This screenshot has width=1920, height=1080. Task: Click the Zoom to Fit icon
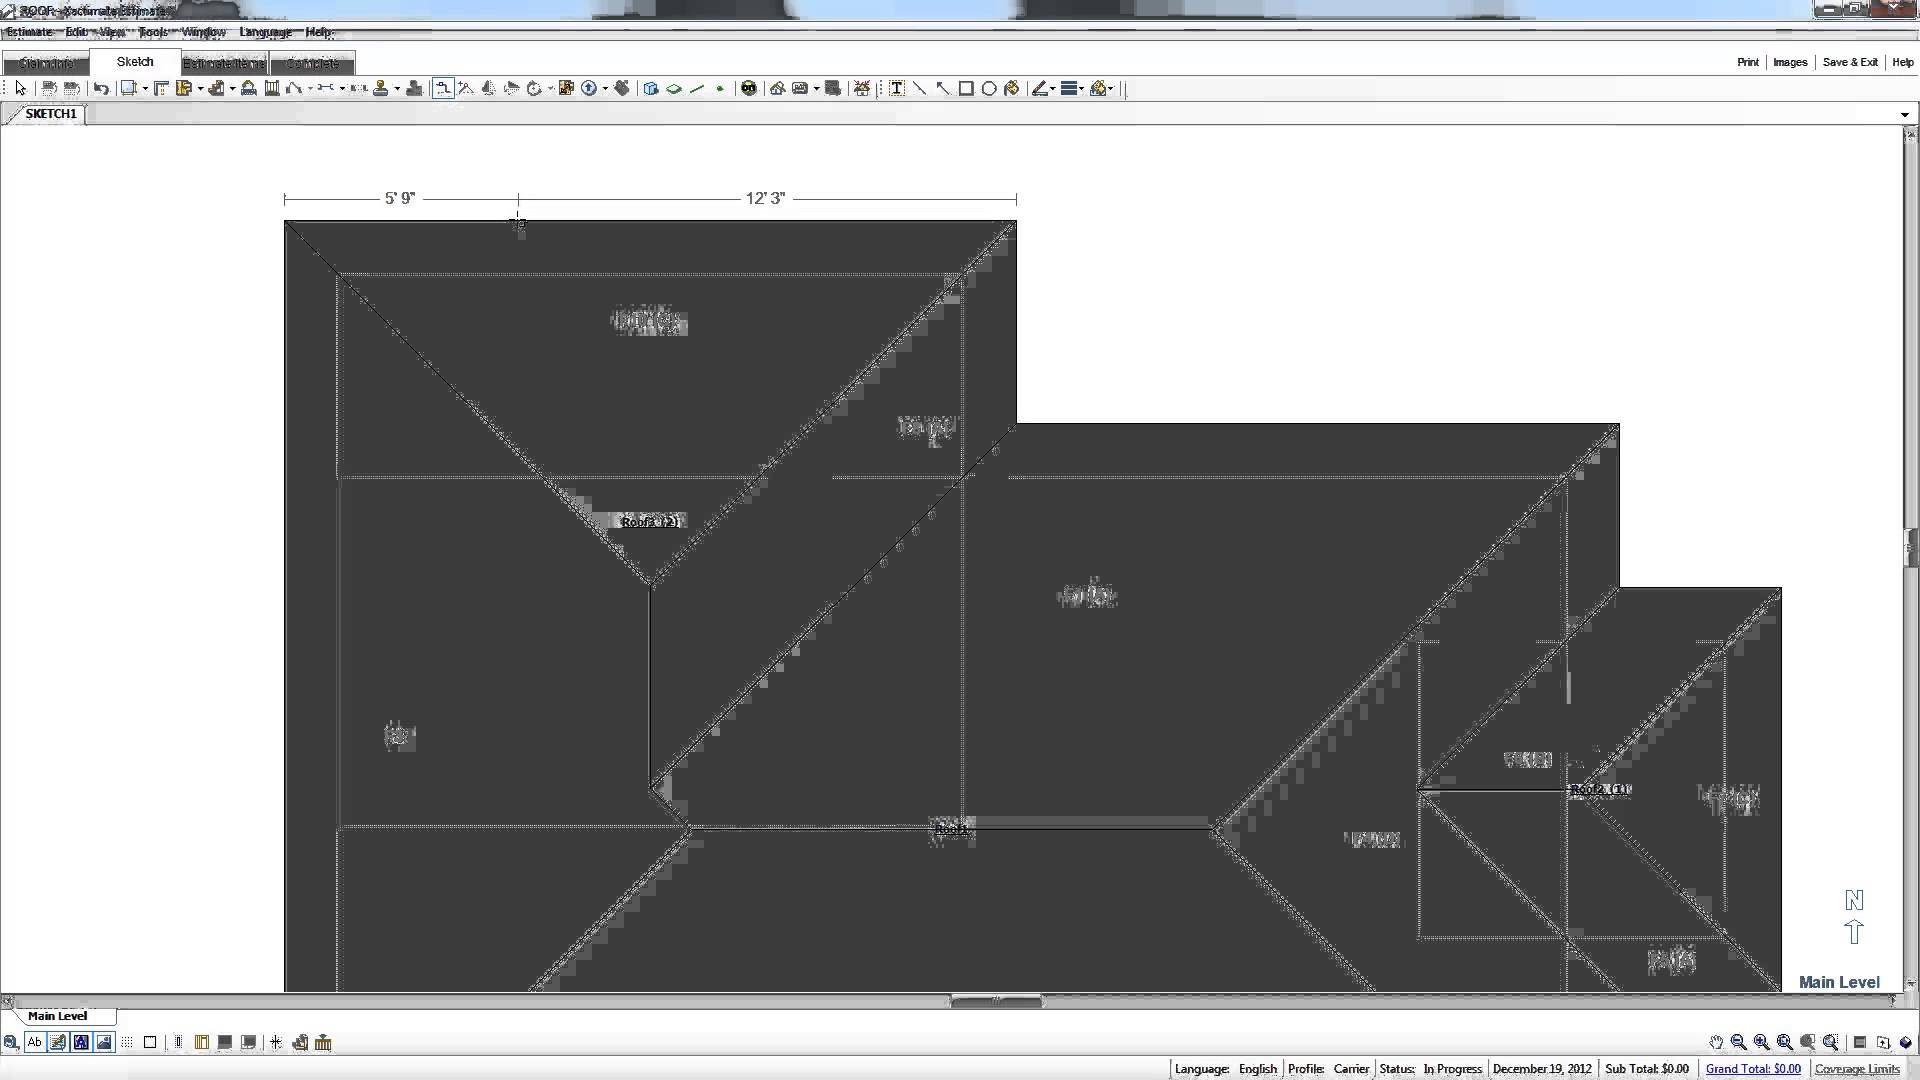coord(1784,1042)
